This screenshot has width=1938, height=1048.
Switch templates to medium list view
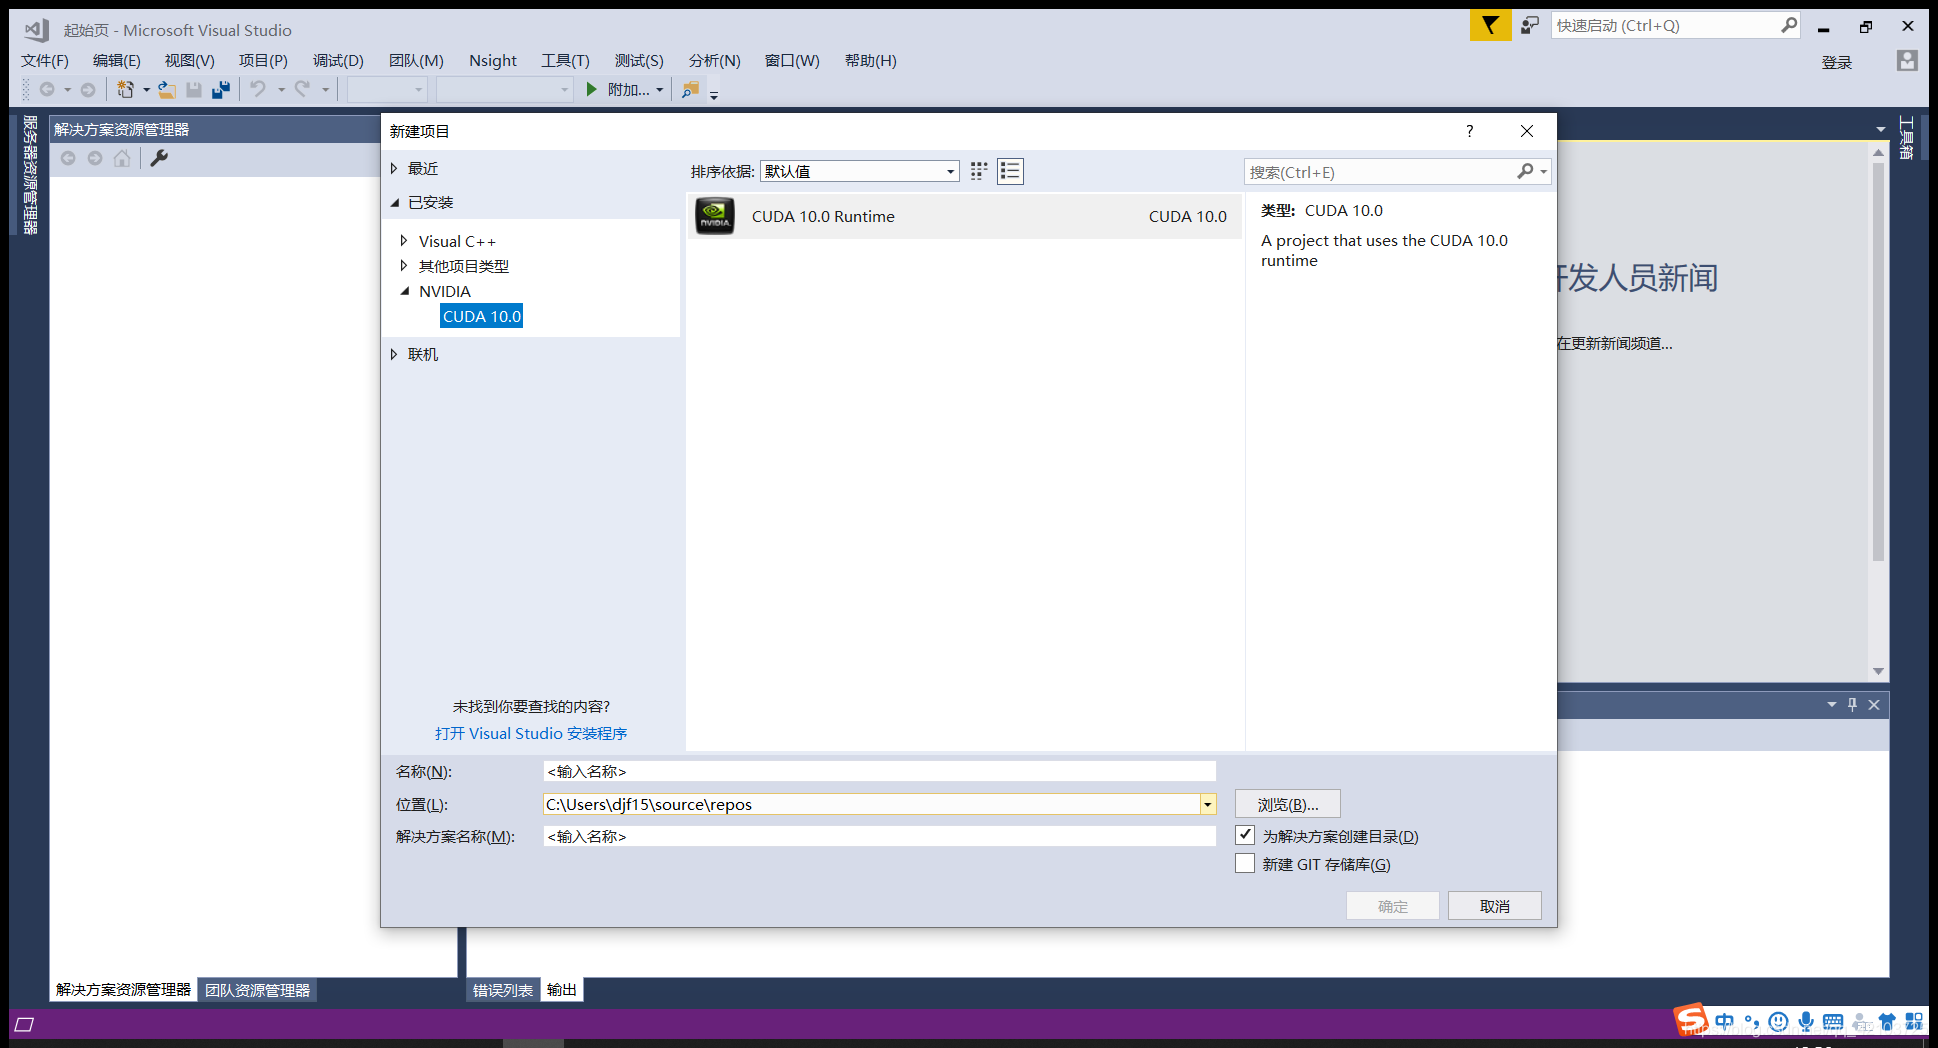(1010, 171)
